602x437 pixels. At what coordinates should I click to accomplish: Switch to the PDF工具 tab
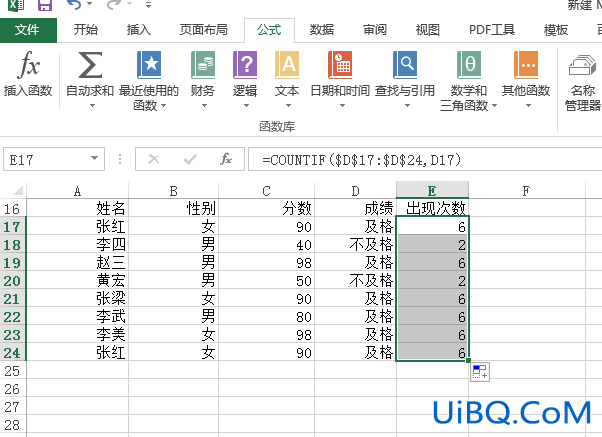tap(492, 30)
